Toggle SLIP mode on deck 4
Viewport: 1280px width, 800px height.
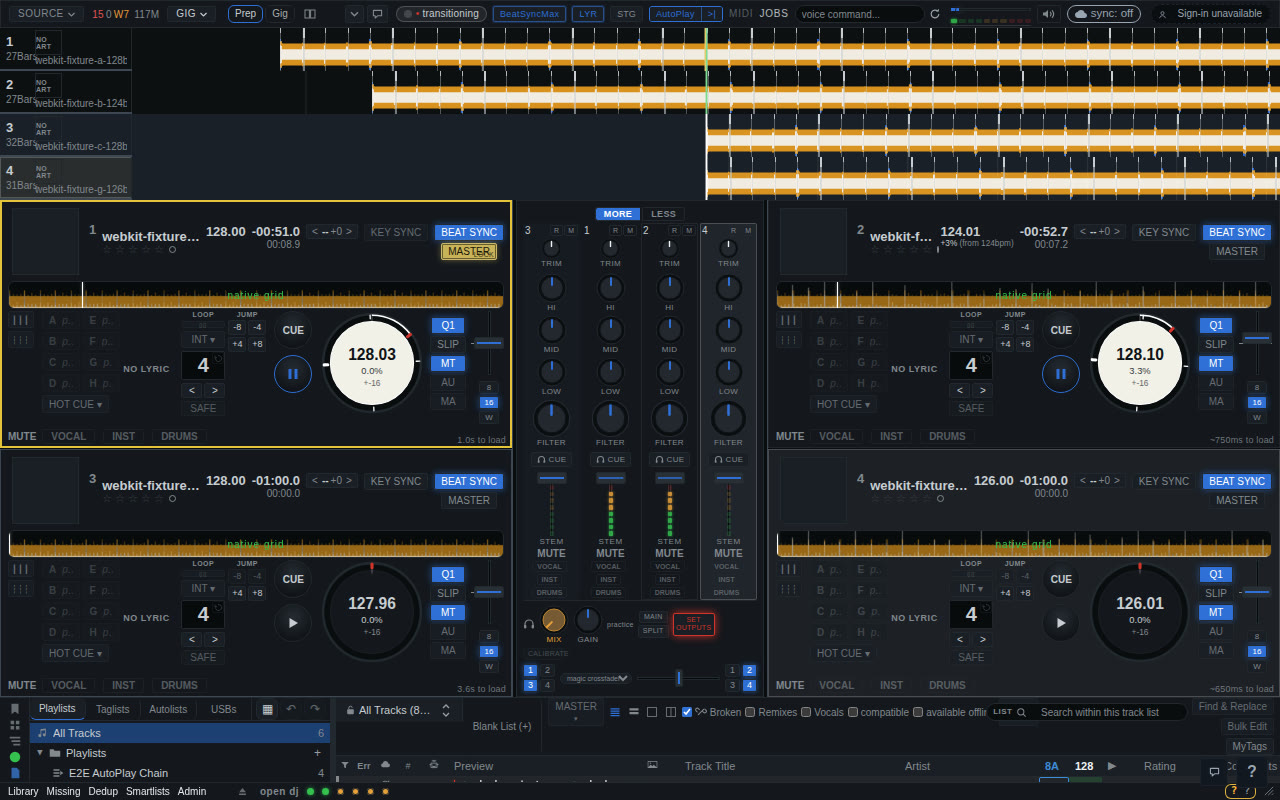tap(1216, 593)
